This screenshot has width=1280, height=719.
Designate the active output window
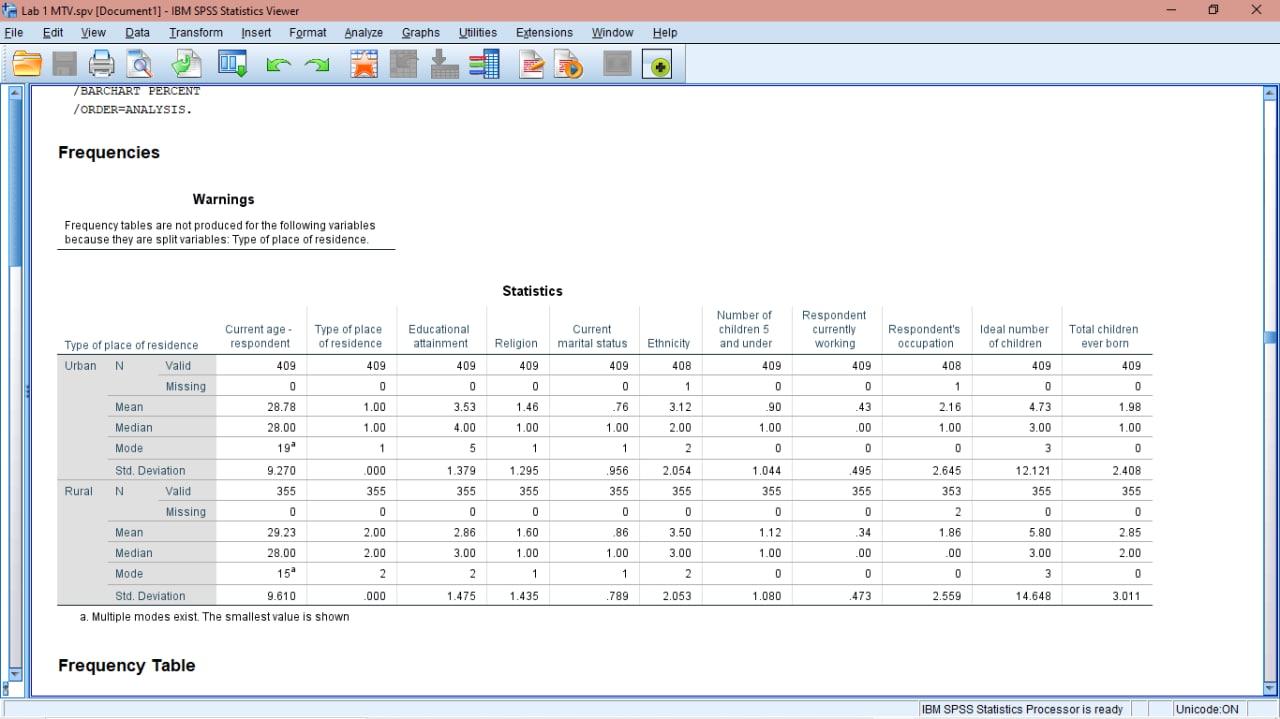tap(658, 65)
